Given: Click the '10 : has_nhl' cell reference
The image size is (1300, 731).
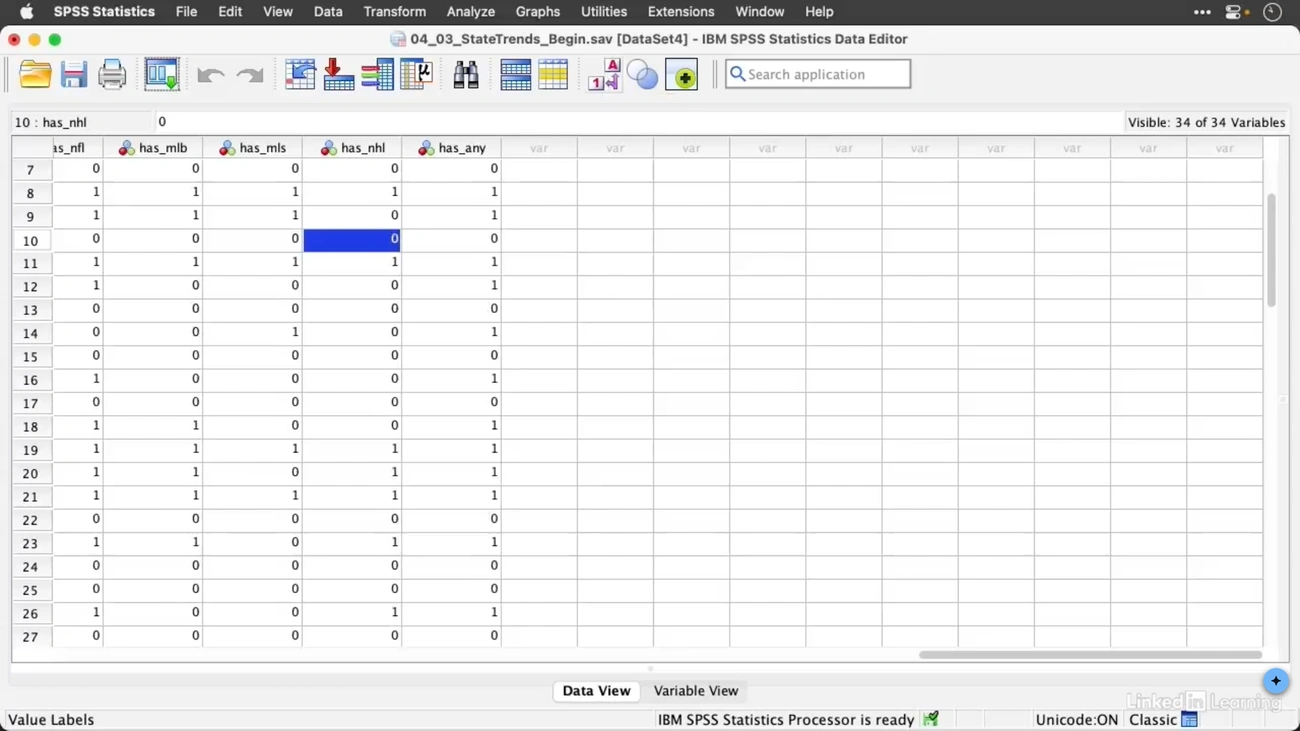Looking at the screenshot, I should click(51, 122).
